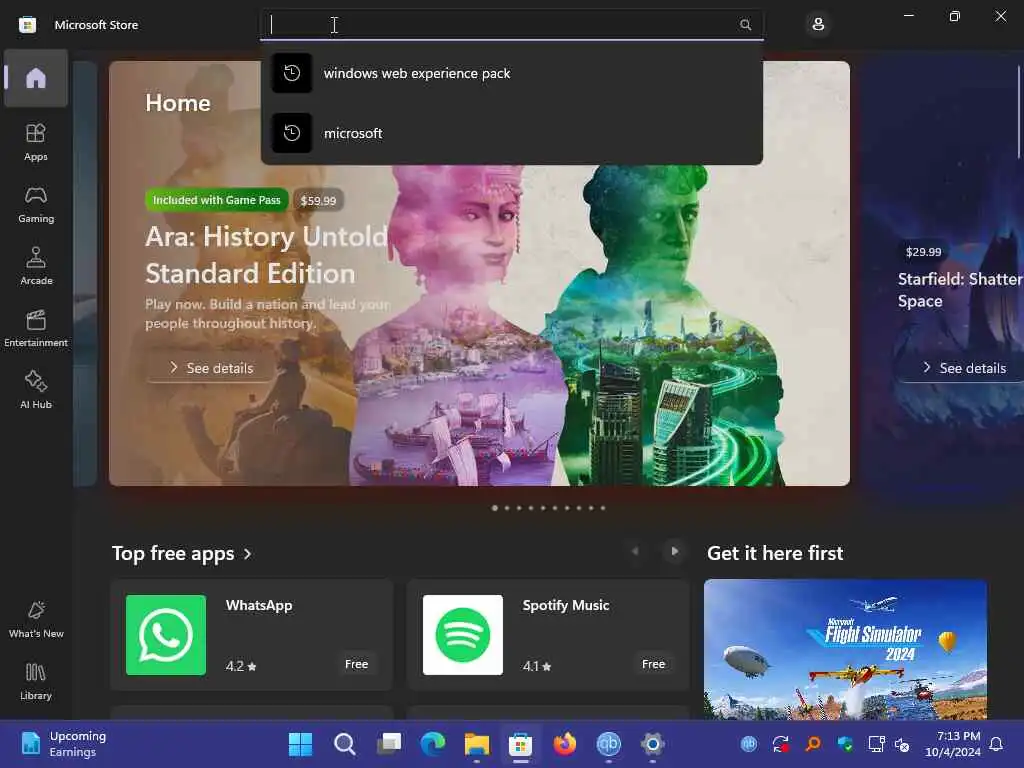This screenshot has width=1024, height=768.
Task: Open the Apps section in sidebar
Action: [x=36, y=142]
